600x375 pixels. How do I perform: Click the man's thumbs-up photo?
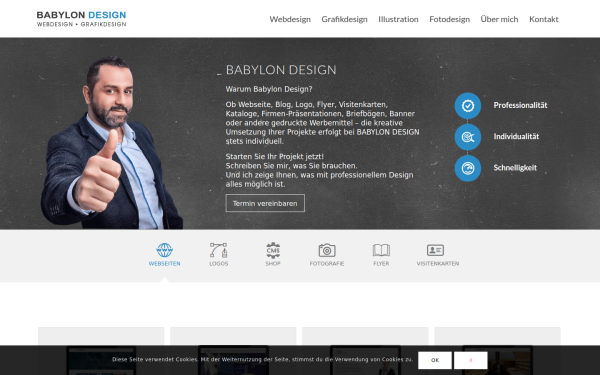coord(111,143)
